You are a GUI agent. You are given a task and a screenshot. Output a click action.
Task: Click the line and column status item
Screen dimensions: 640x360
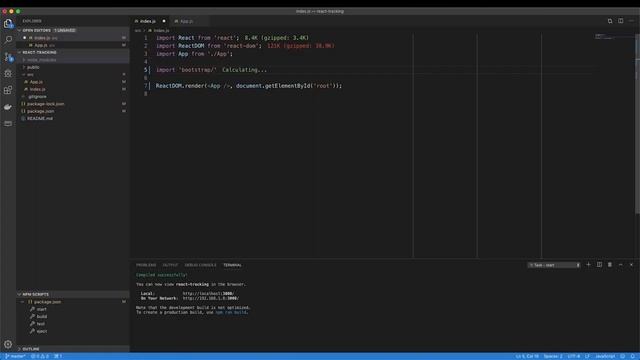pyautogui.click(x=527, y=356)
